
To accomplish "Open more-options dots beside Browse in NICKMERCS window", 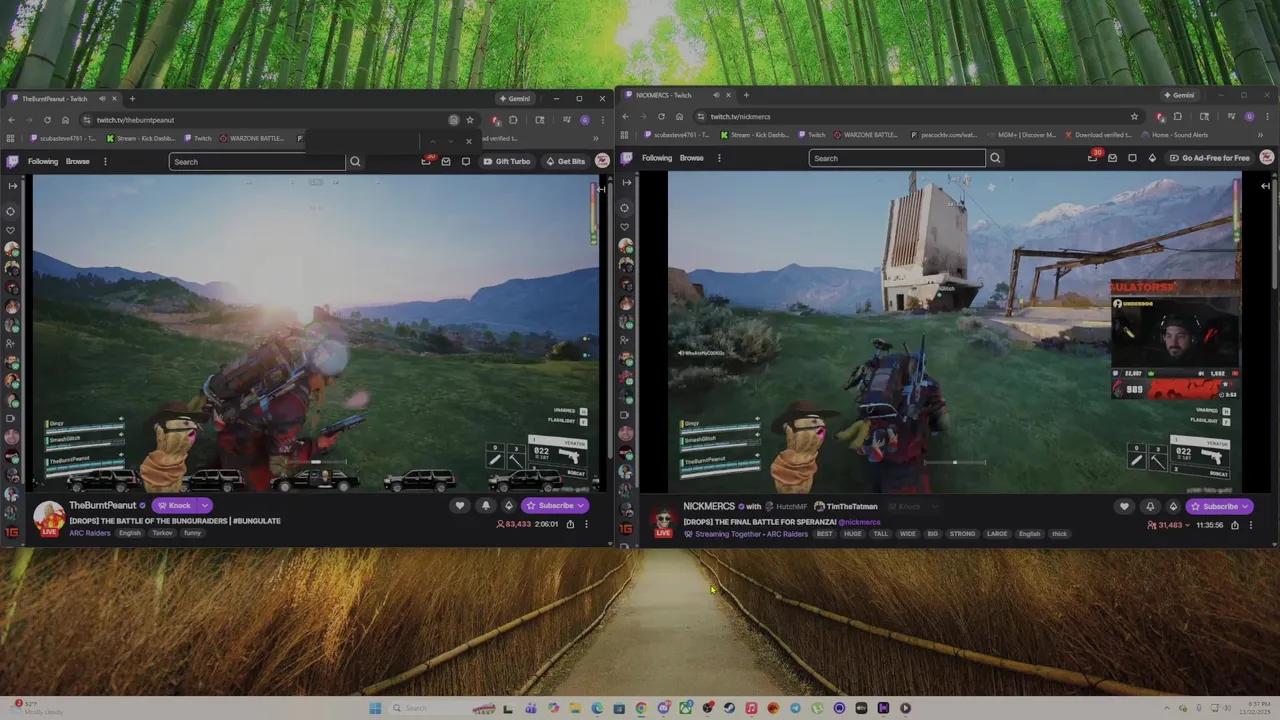I will pyautogui.click(x=718, y=158).
